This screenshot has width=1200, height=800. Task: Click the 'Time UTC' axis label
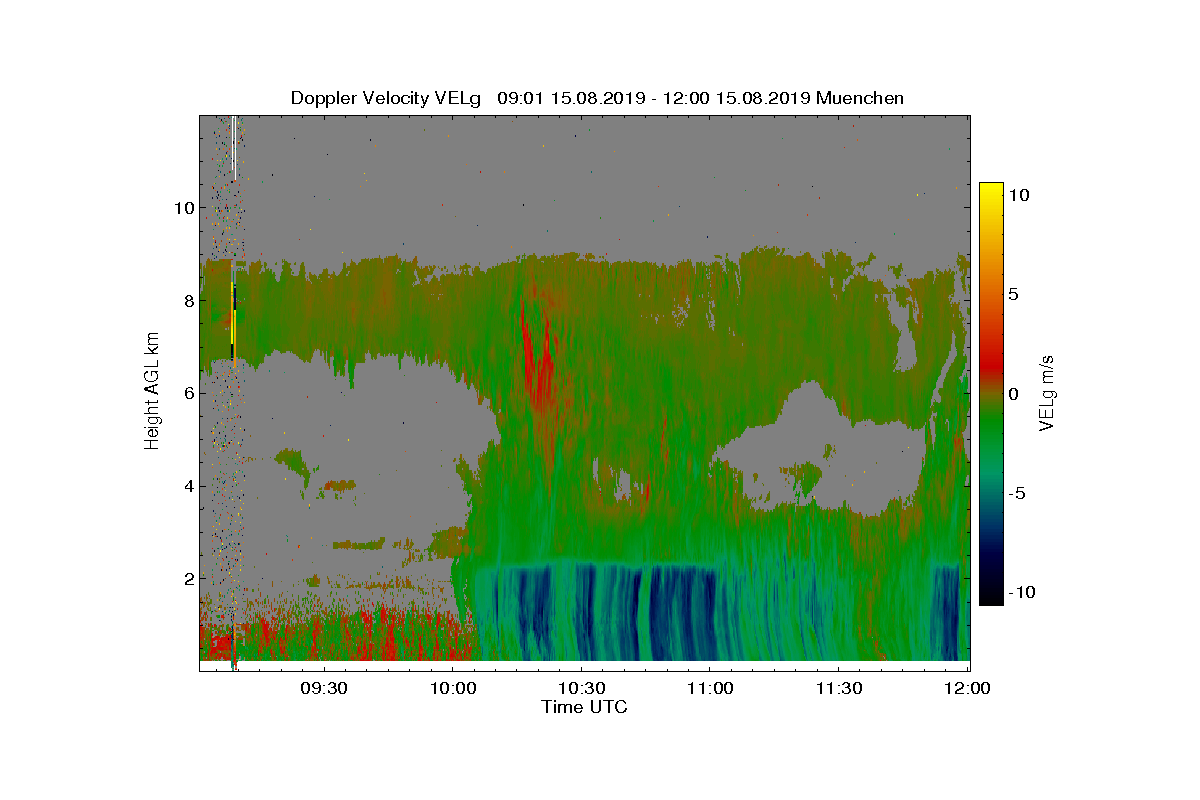tap(584, 707)
